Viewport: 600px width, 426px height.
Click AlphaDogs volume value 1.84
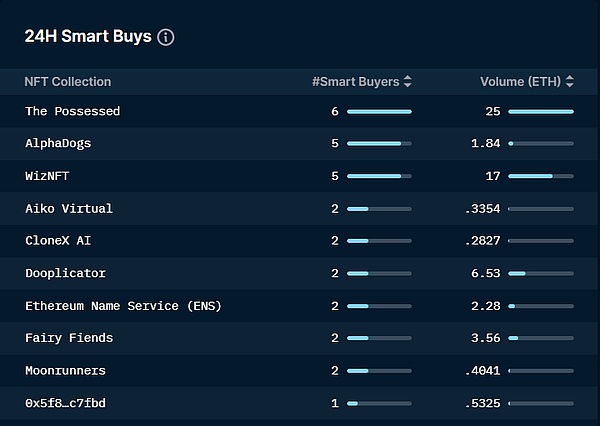(x=486, y=144)
